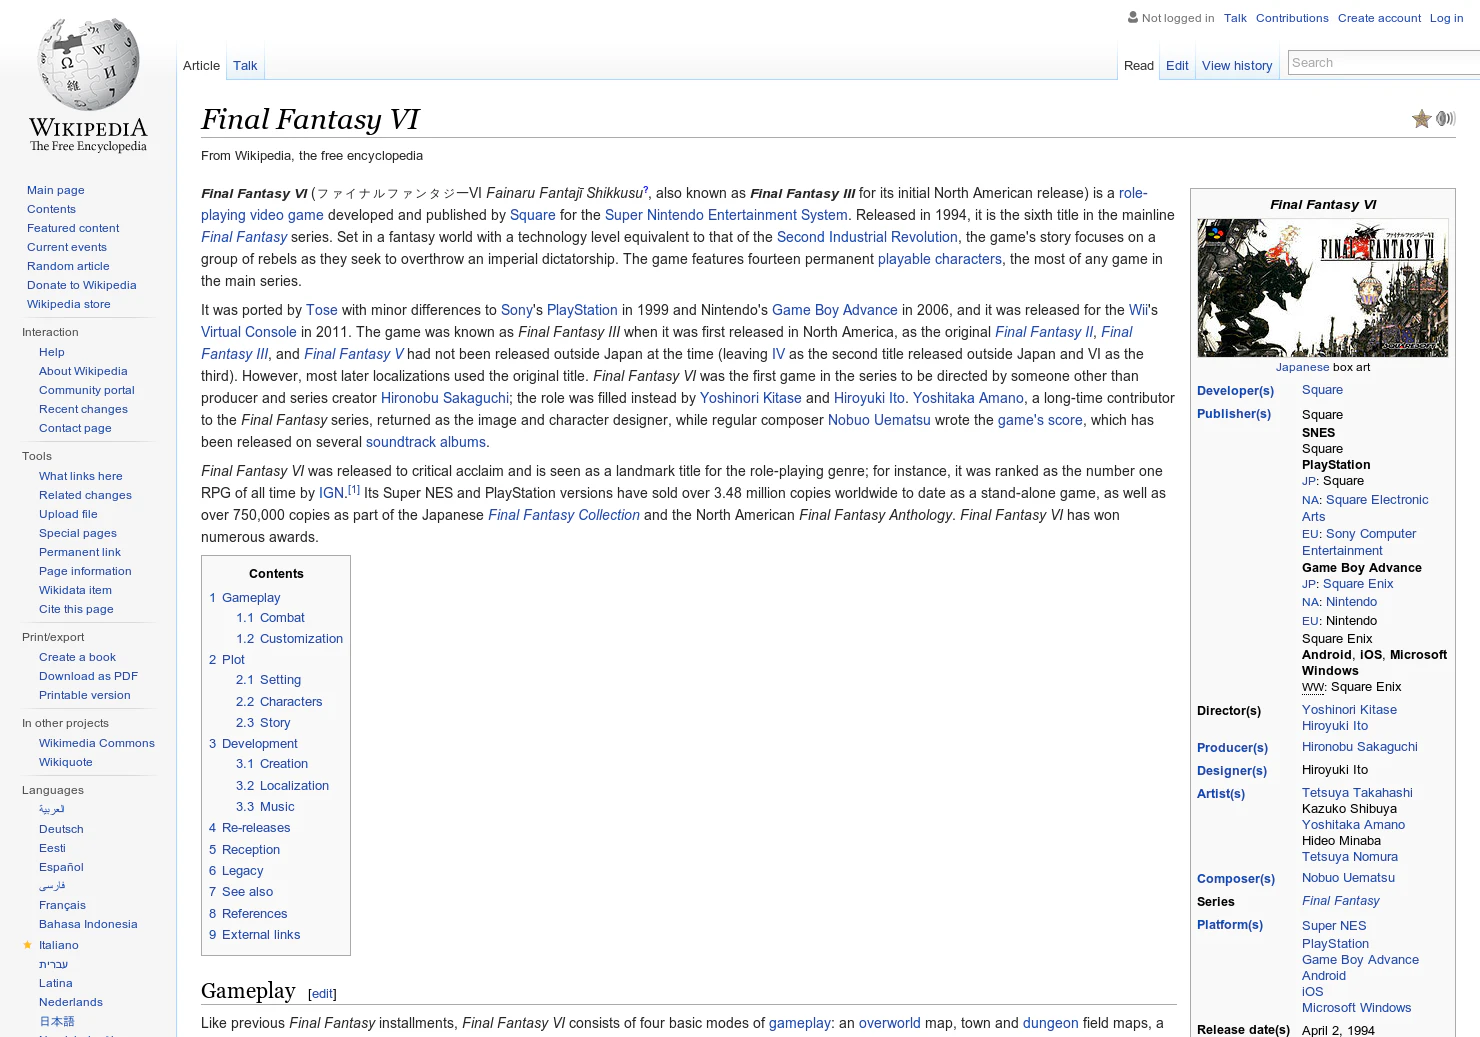The width and height of the screenshot is (1480, 1037).
Task: Open Nobuo Uematsu link in infobox
Action: 1348,878
